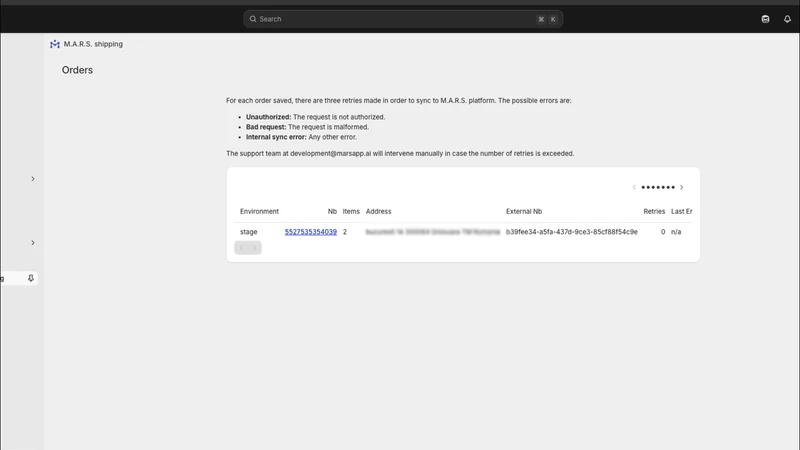Click previous button below the table
Screen dimensions: 800x450
[241, 247]
